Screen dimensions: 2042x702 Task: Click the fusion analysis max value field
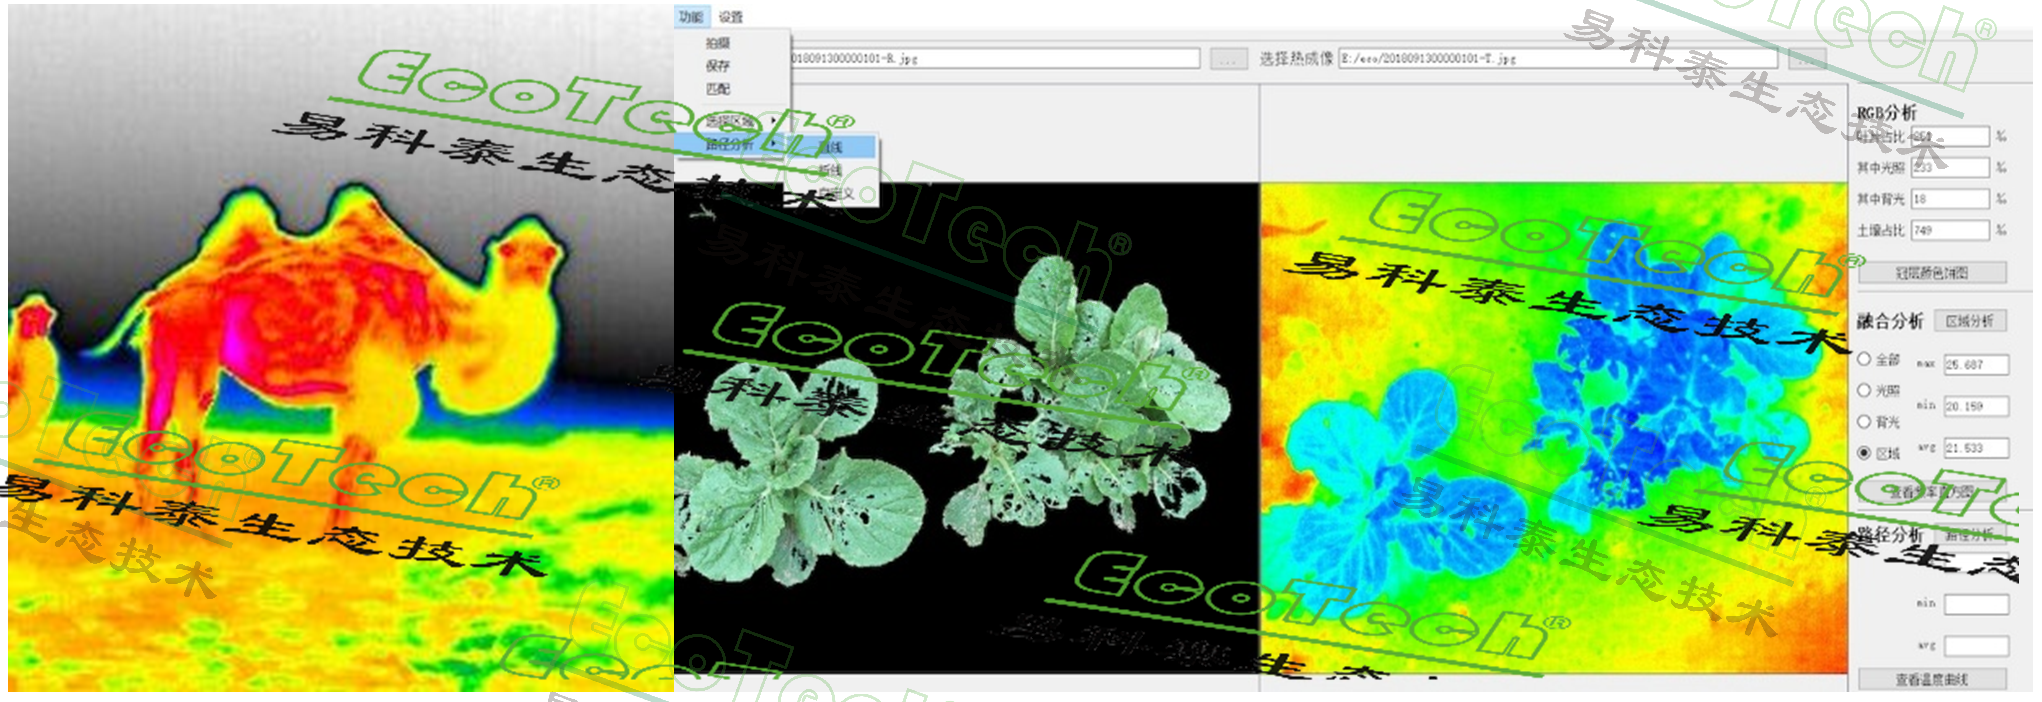pyautogui.click(x=1976, y=365)
